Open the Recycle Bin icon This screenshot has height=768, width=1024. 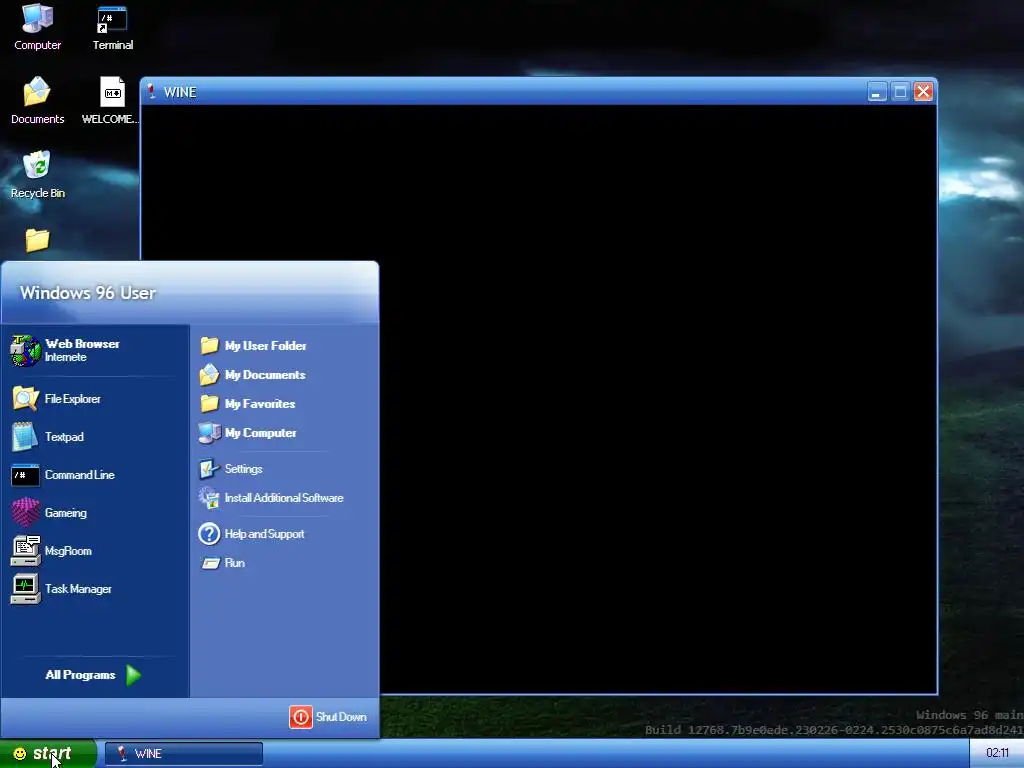(x=37, y=174)
